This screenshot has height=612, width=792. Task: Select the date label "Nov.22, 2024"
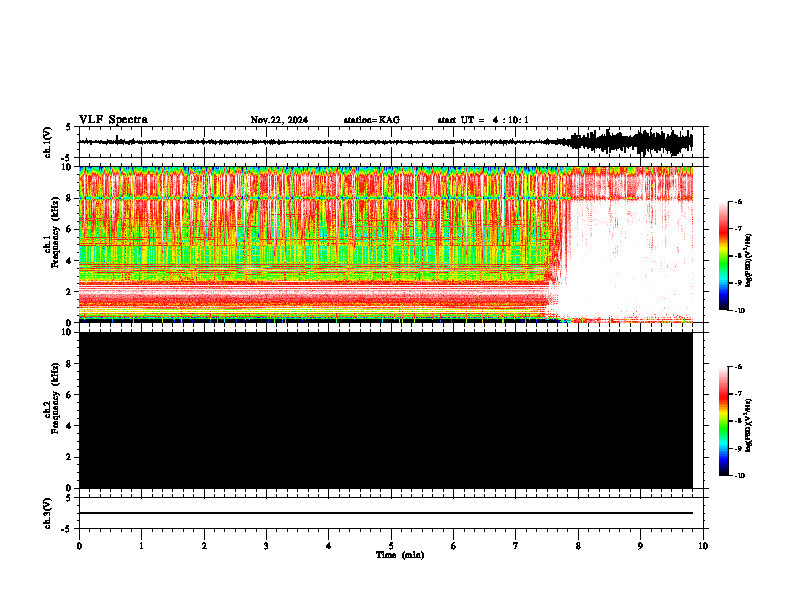[279, 120]
